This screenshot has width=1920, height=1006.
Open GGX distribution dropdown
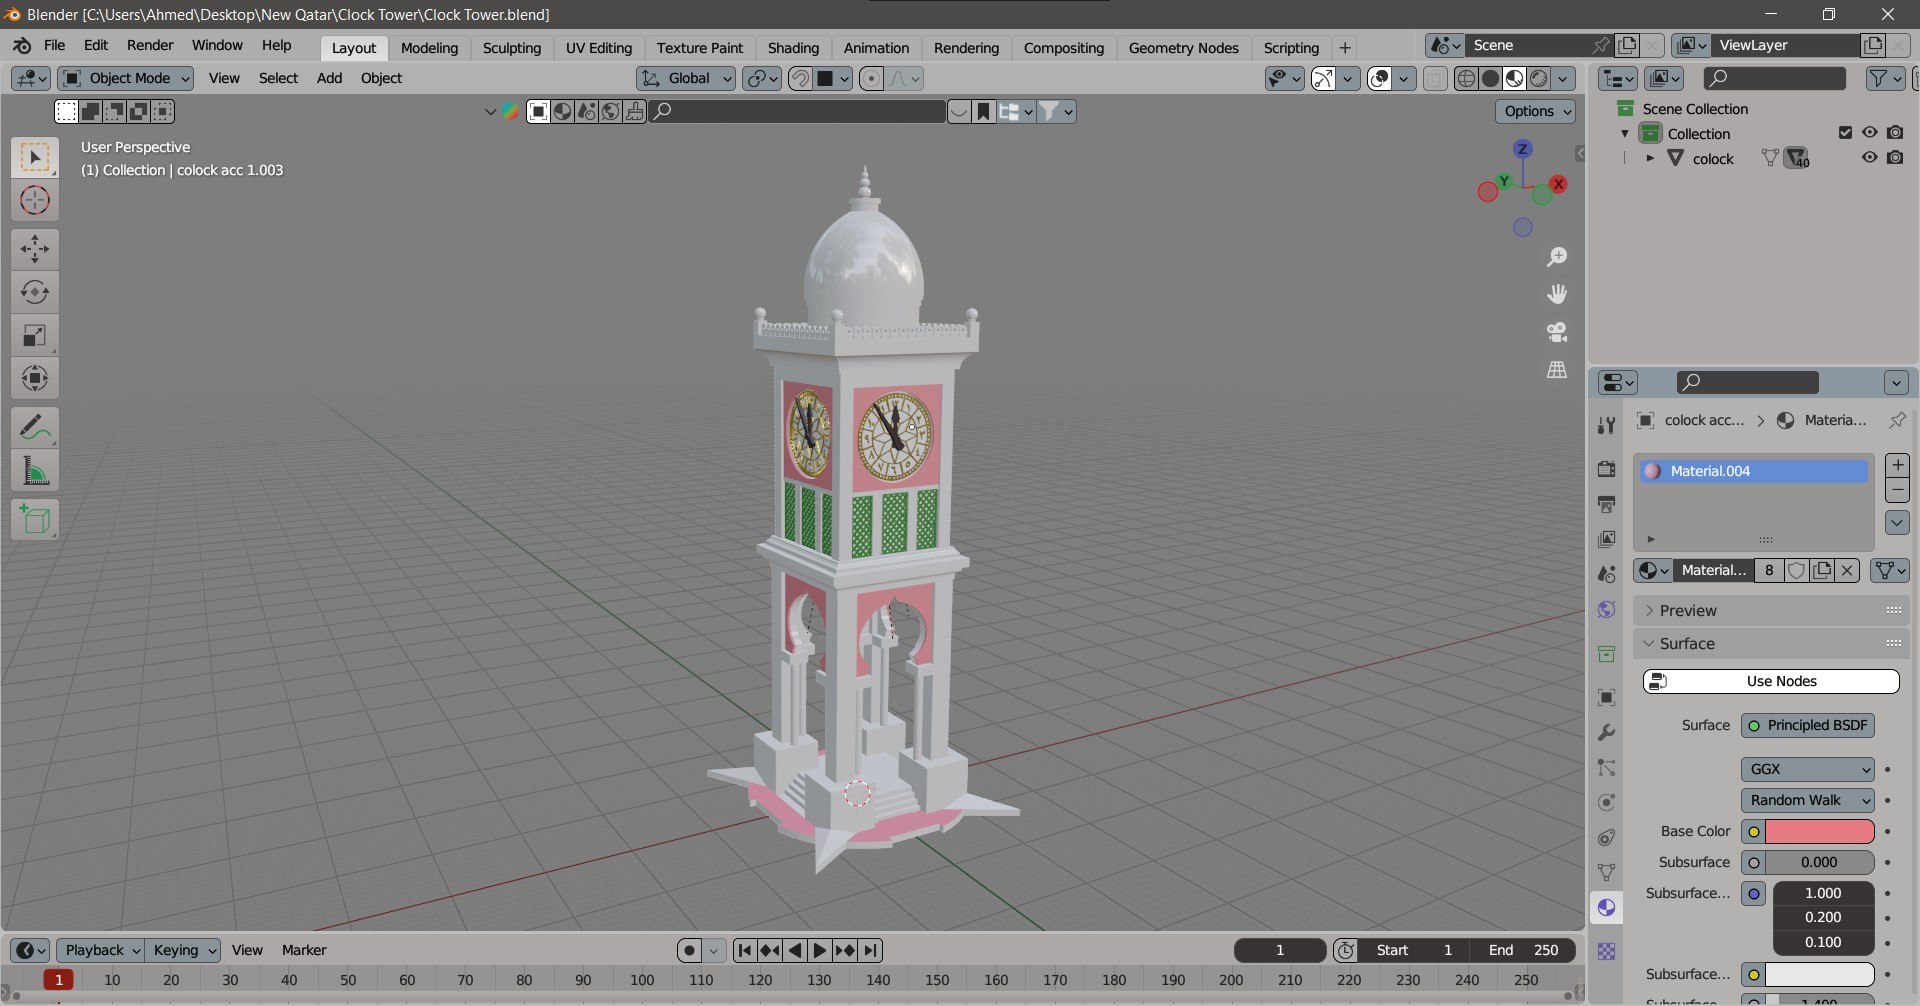pyautogui.click(x=1807, y=769)
